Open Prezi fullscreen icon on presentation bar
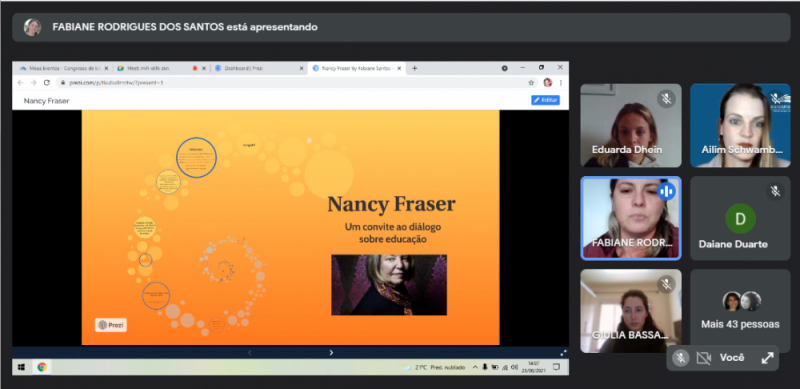Viewport: 800px width, 389px height. [563, 352]
